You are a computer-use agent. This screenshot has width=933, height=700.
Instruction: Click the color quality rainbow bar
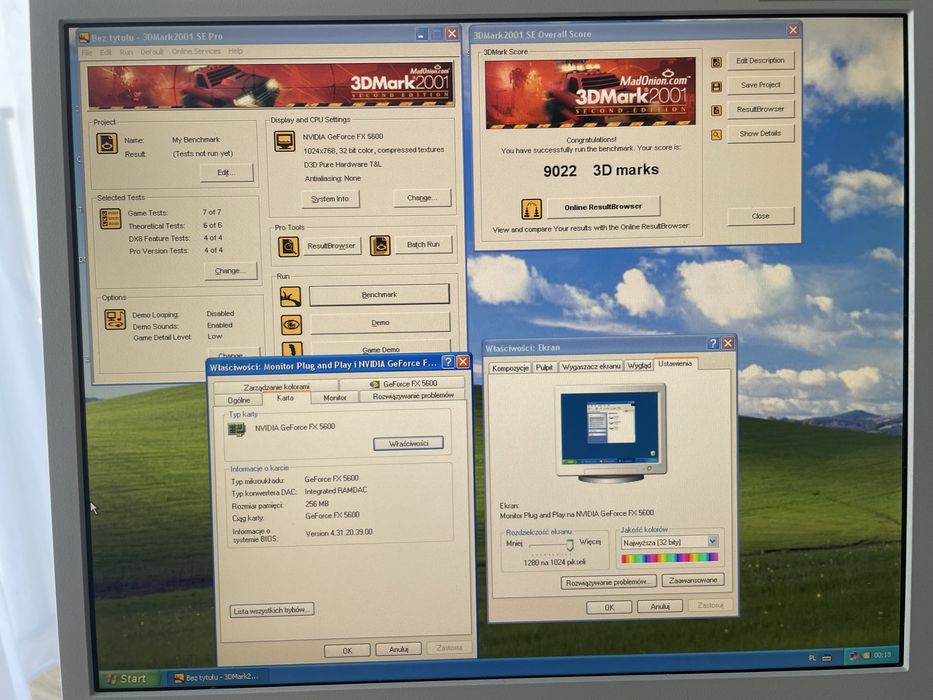669,558
